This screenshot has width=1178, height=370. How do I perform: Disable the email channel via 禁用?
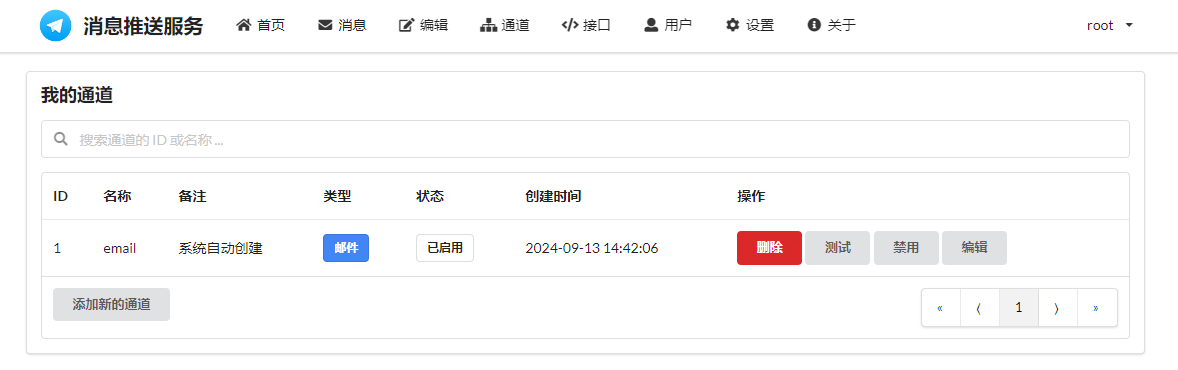click(906, 248)
